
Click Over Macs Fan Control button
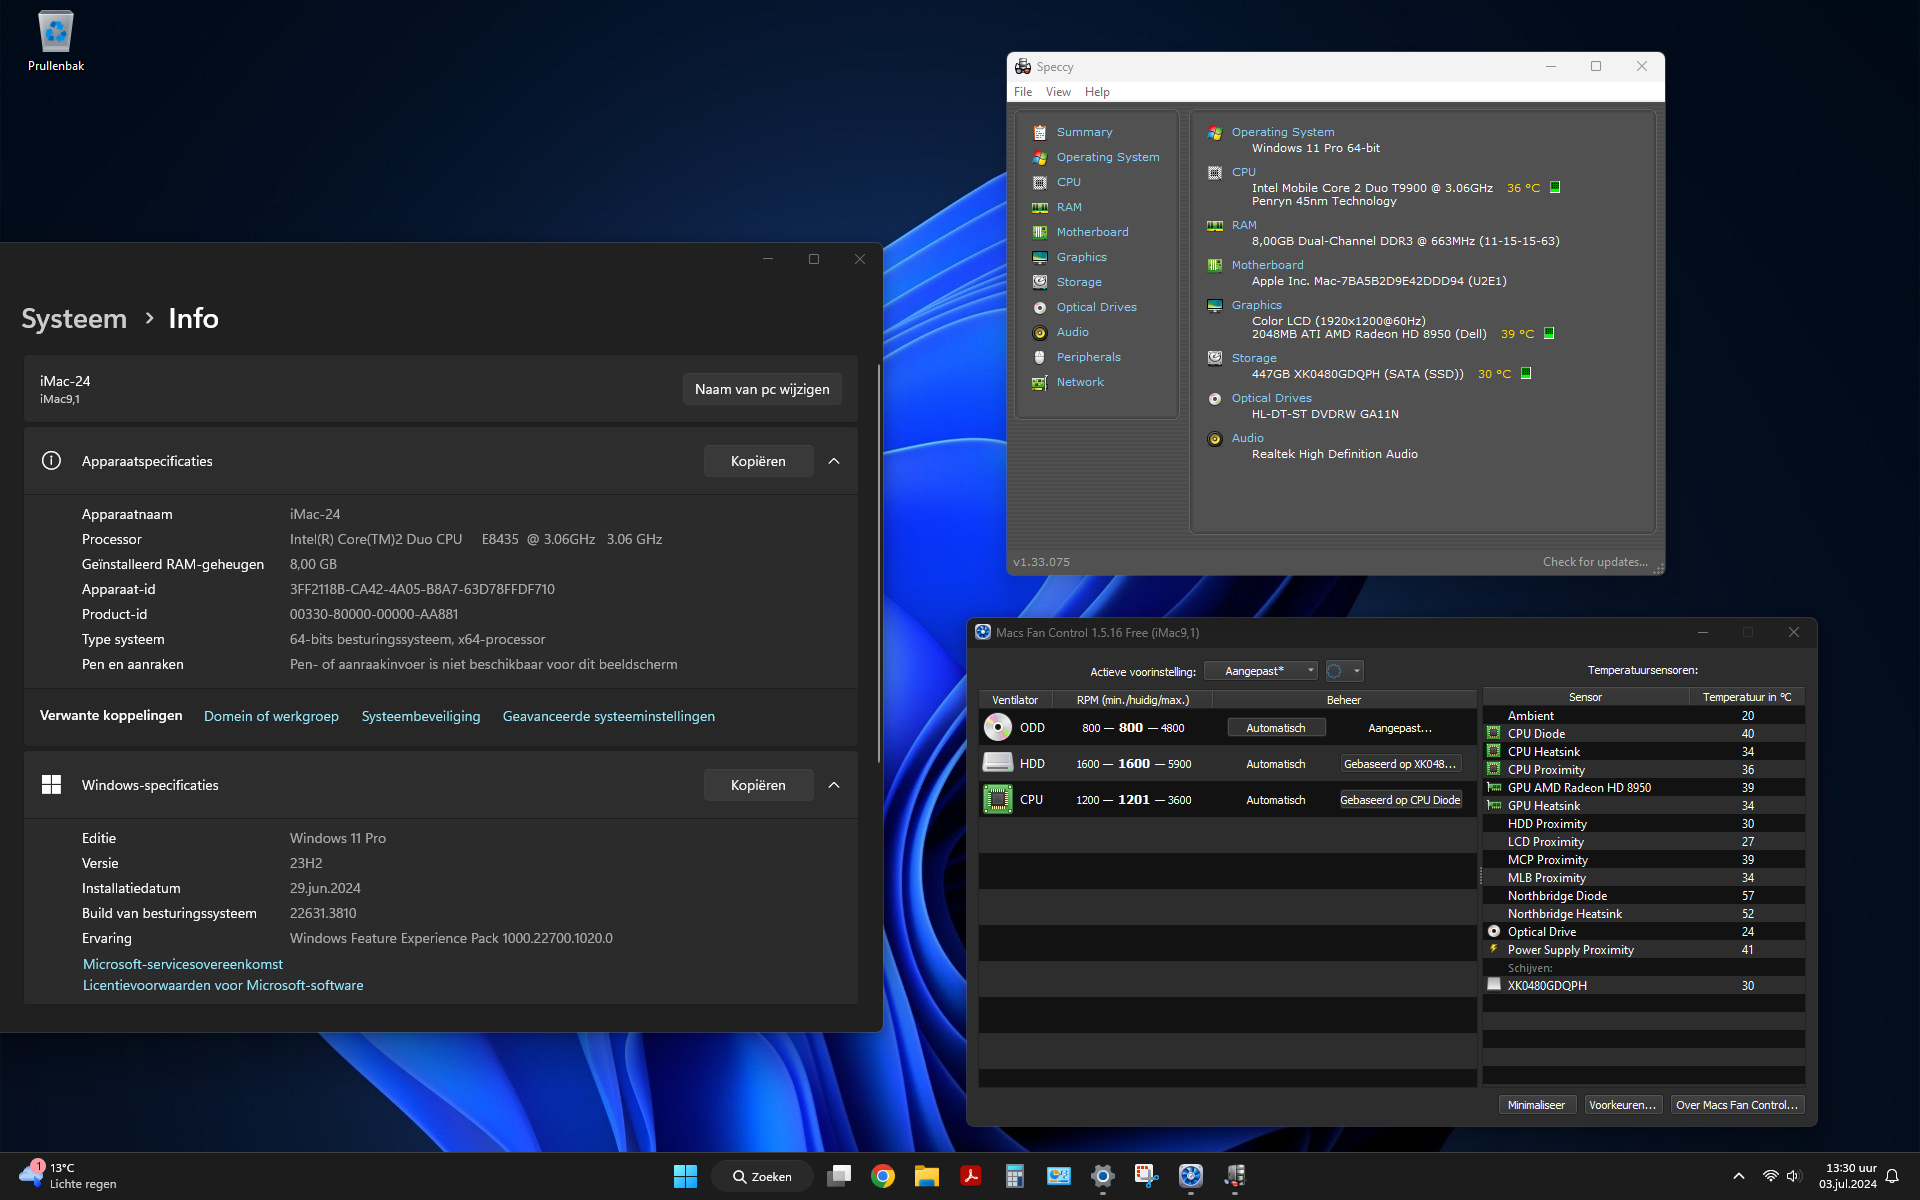tap(1736, 1105)
